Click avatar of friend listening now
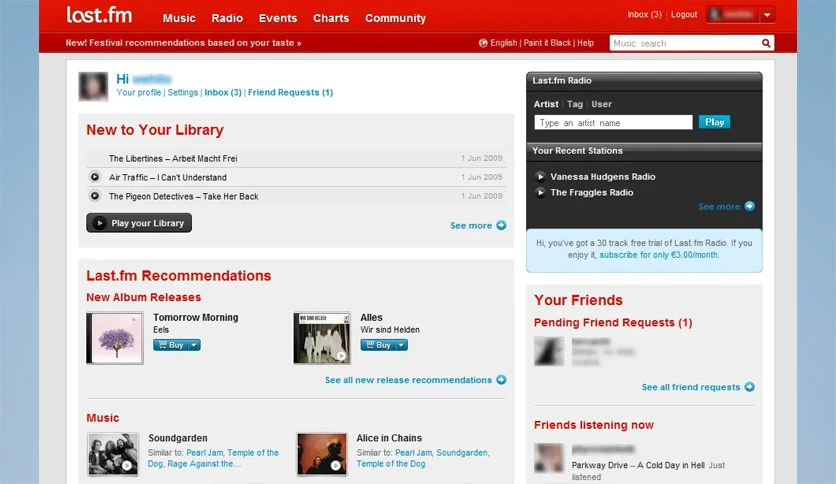The height and width of the screenshot is (484, 836). pyautogui.click(x=549, y=458)
